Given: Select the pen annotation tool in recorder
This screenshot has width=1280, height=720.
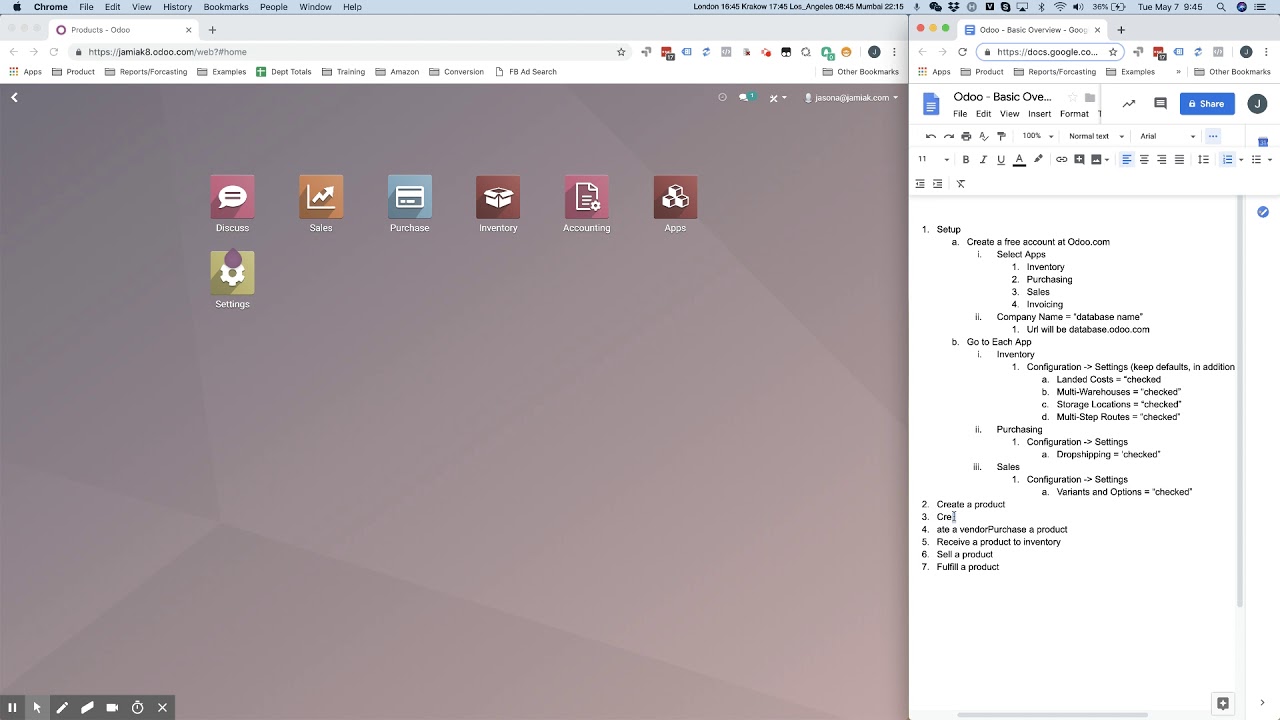Looking at the screenshot, I should pyautogui.click(x=62, y=707).
